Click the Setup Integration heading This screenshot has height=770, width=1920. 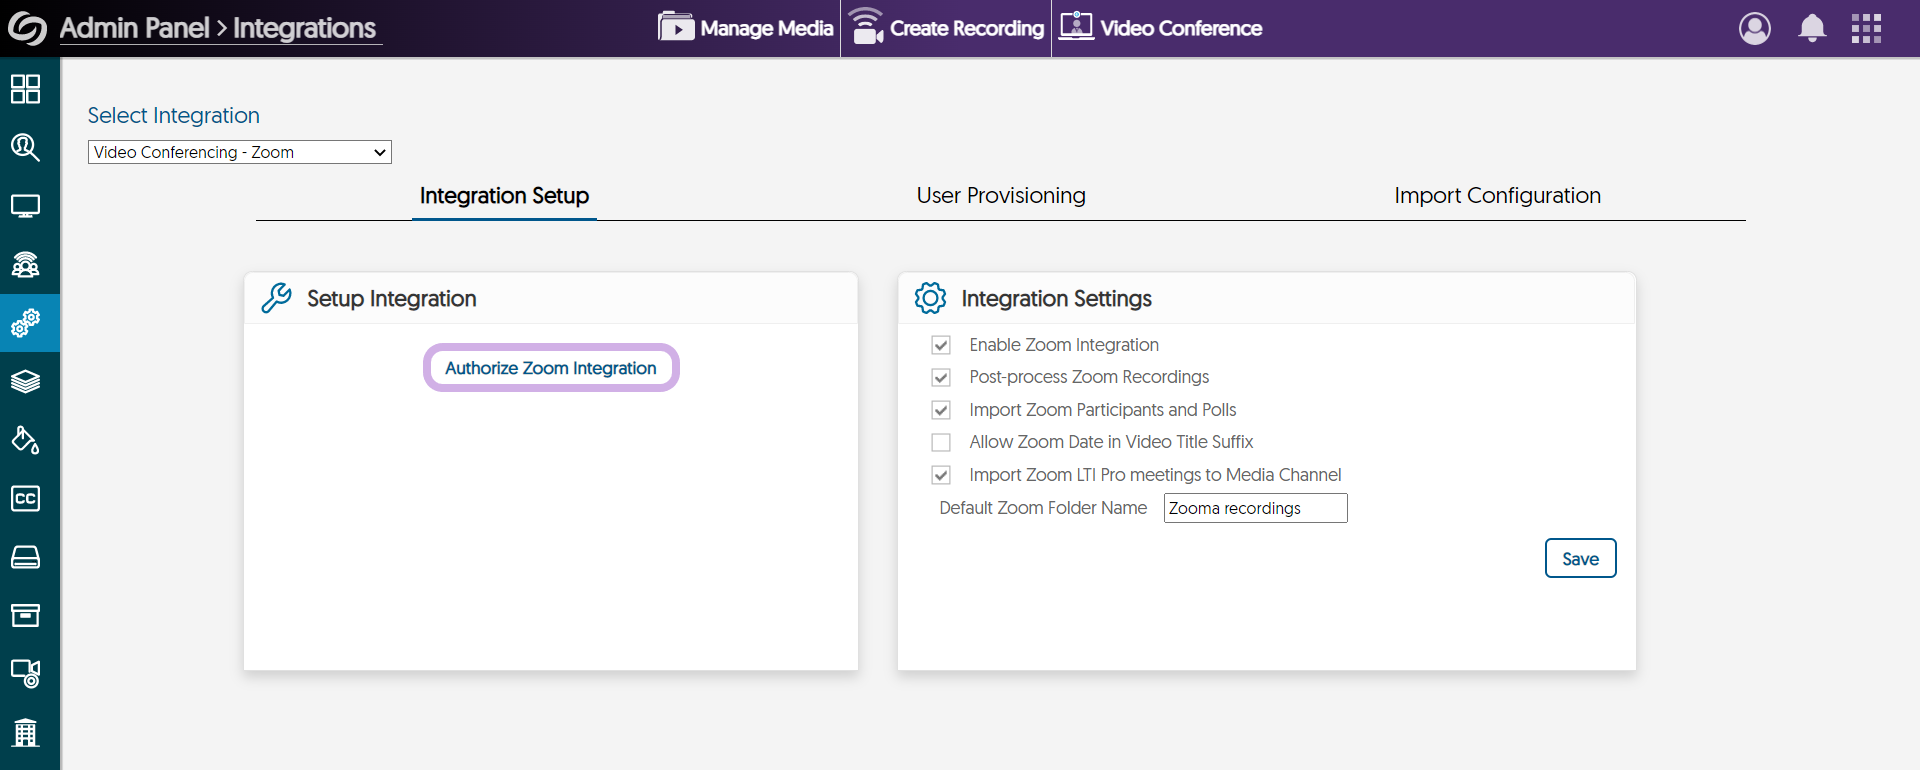click(x=391, y=299)
